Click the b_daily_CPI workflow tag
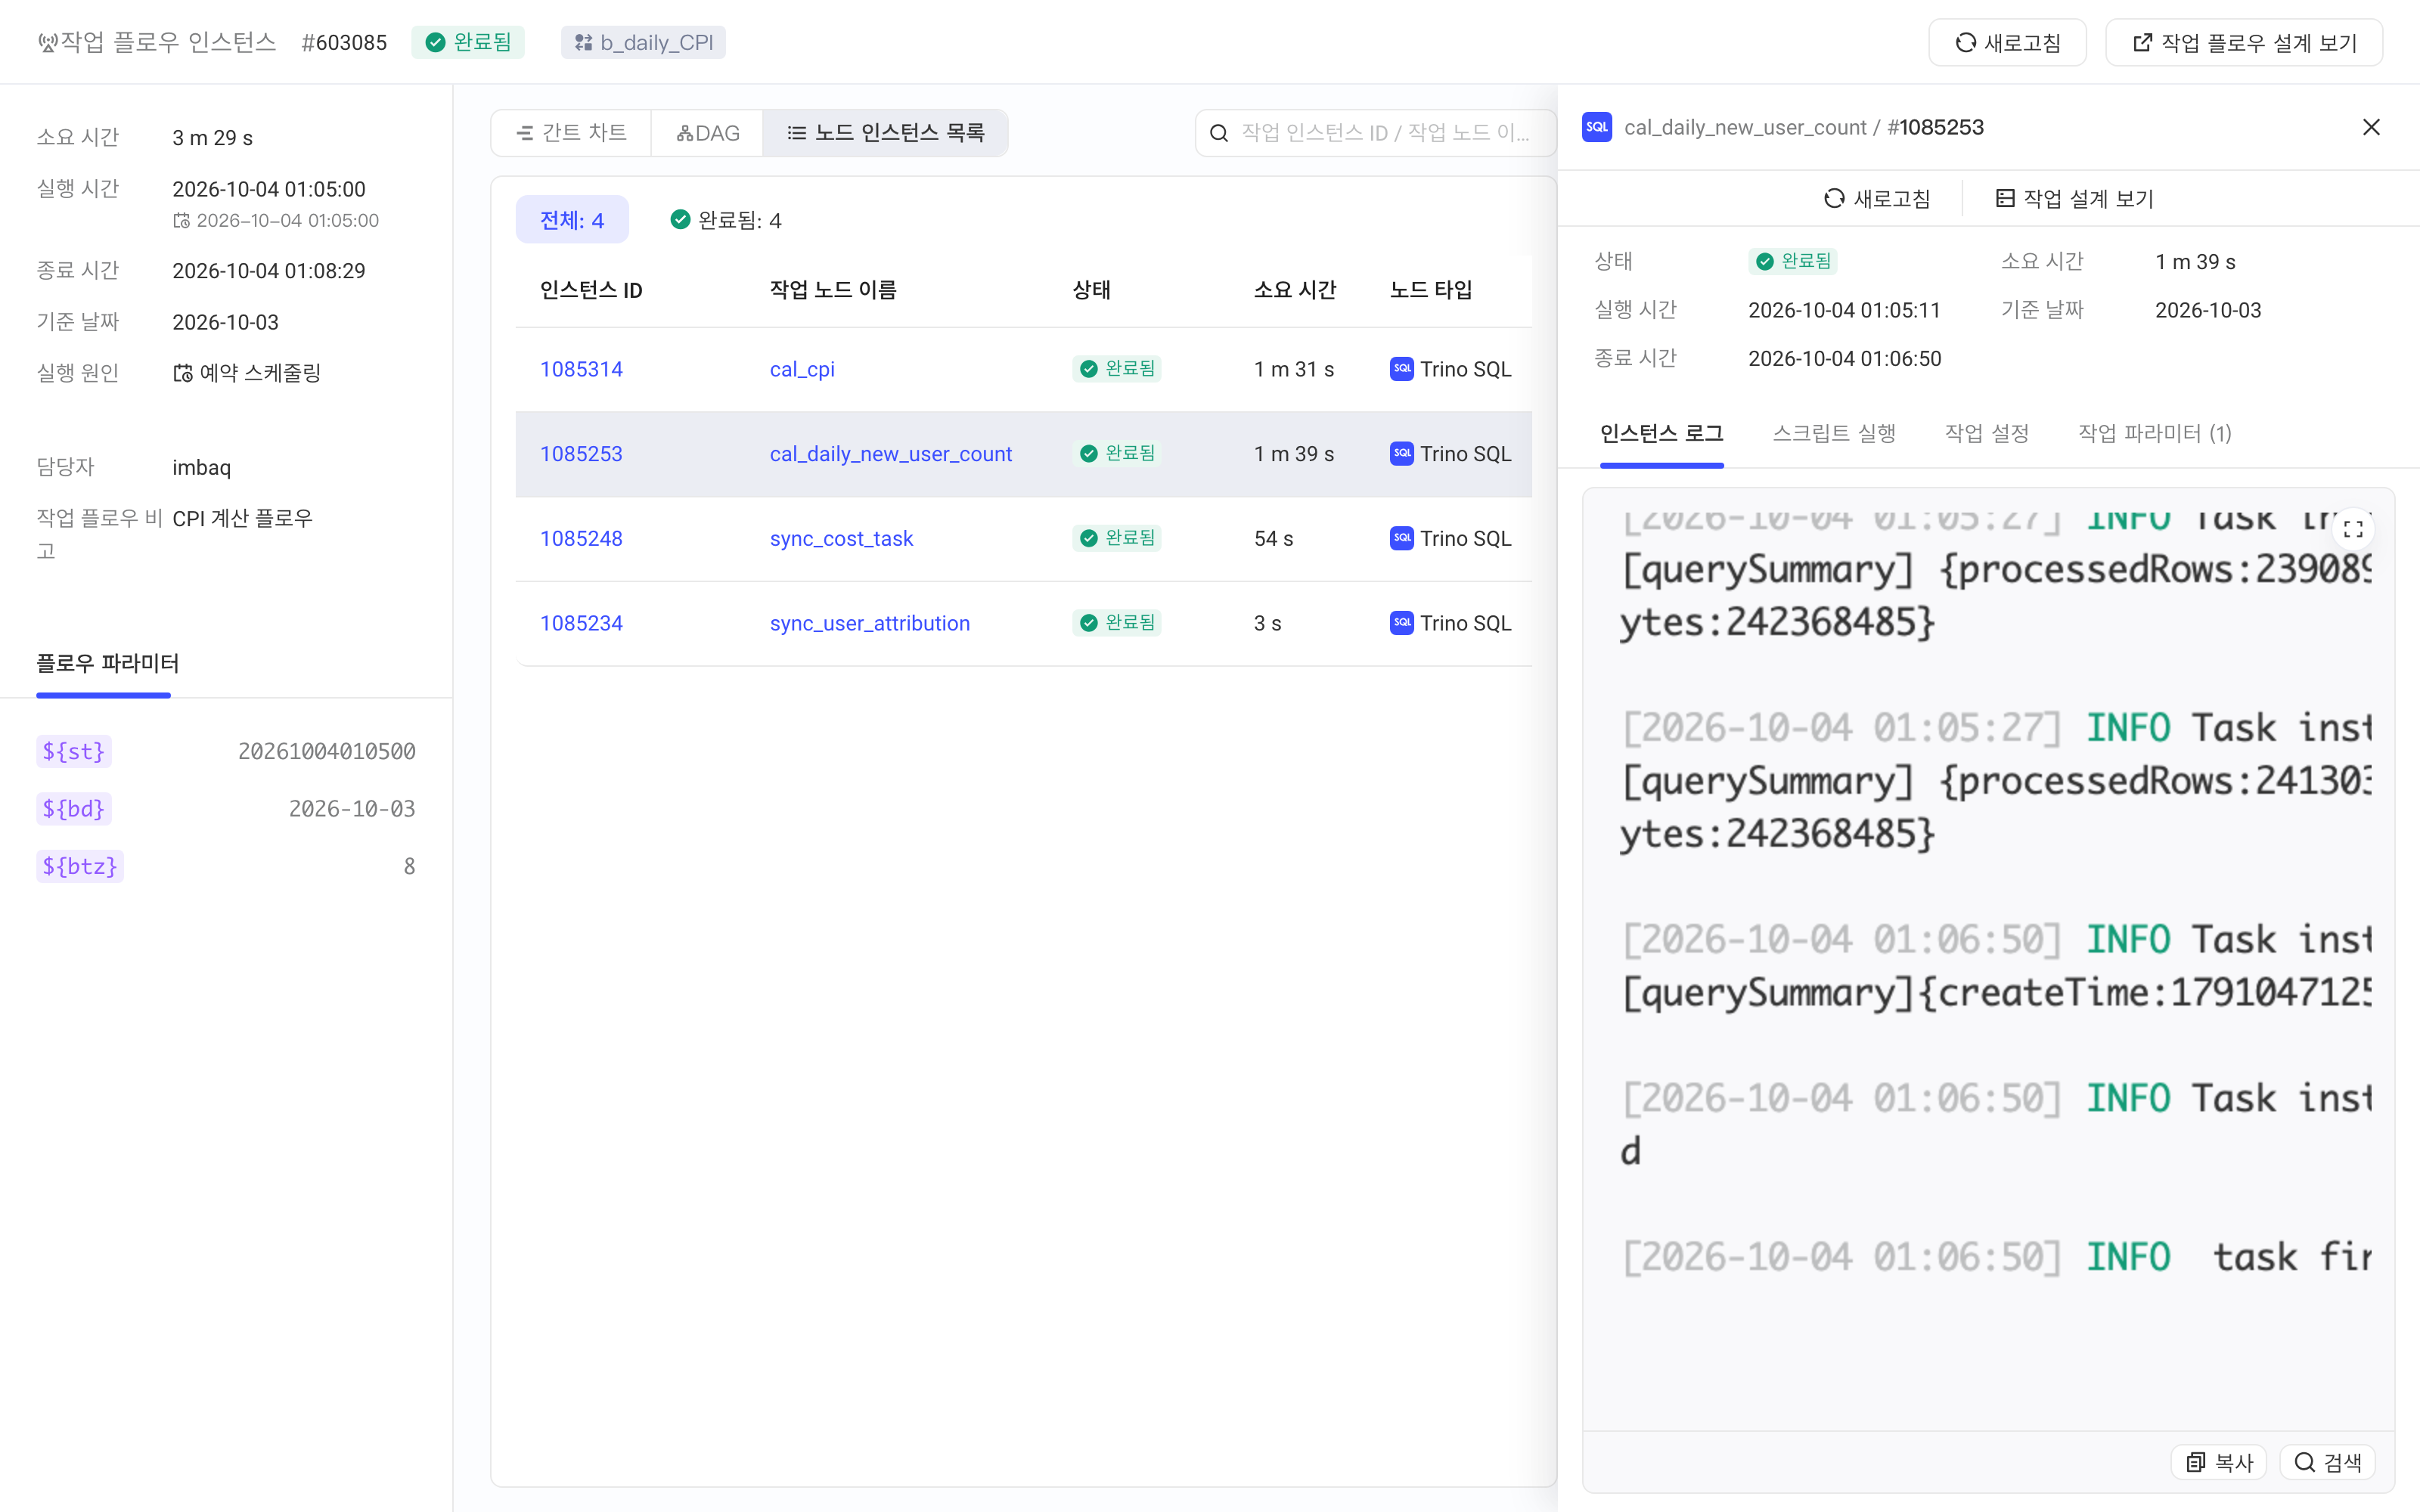2420x1512 pixels. coord(643,42)
